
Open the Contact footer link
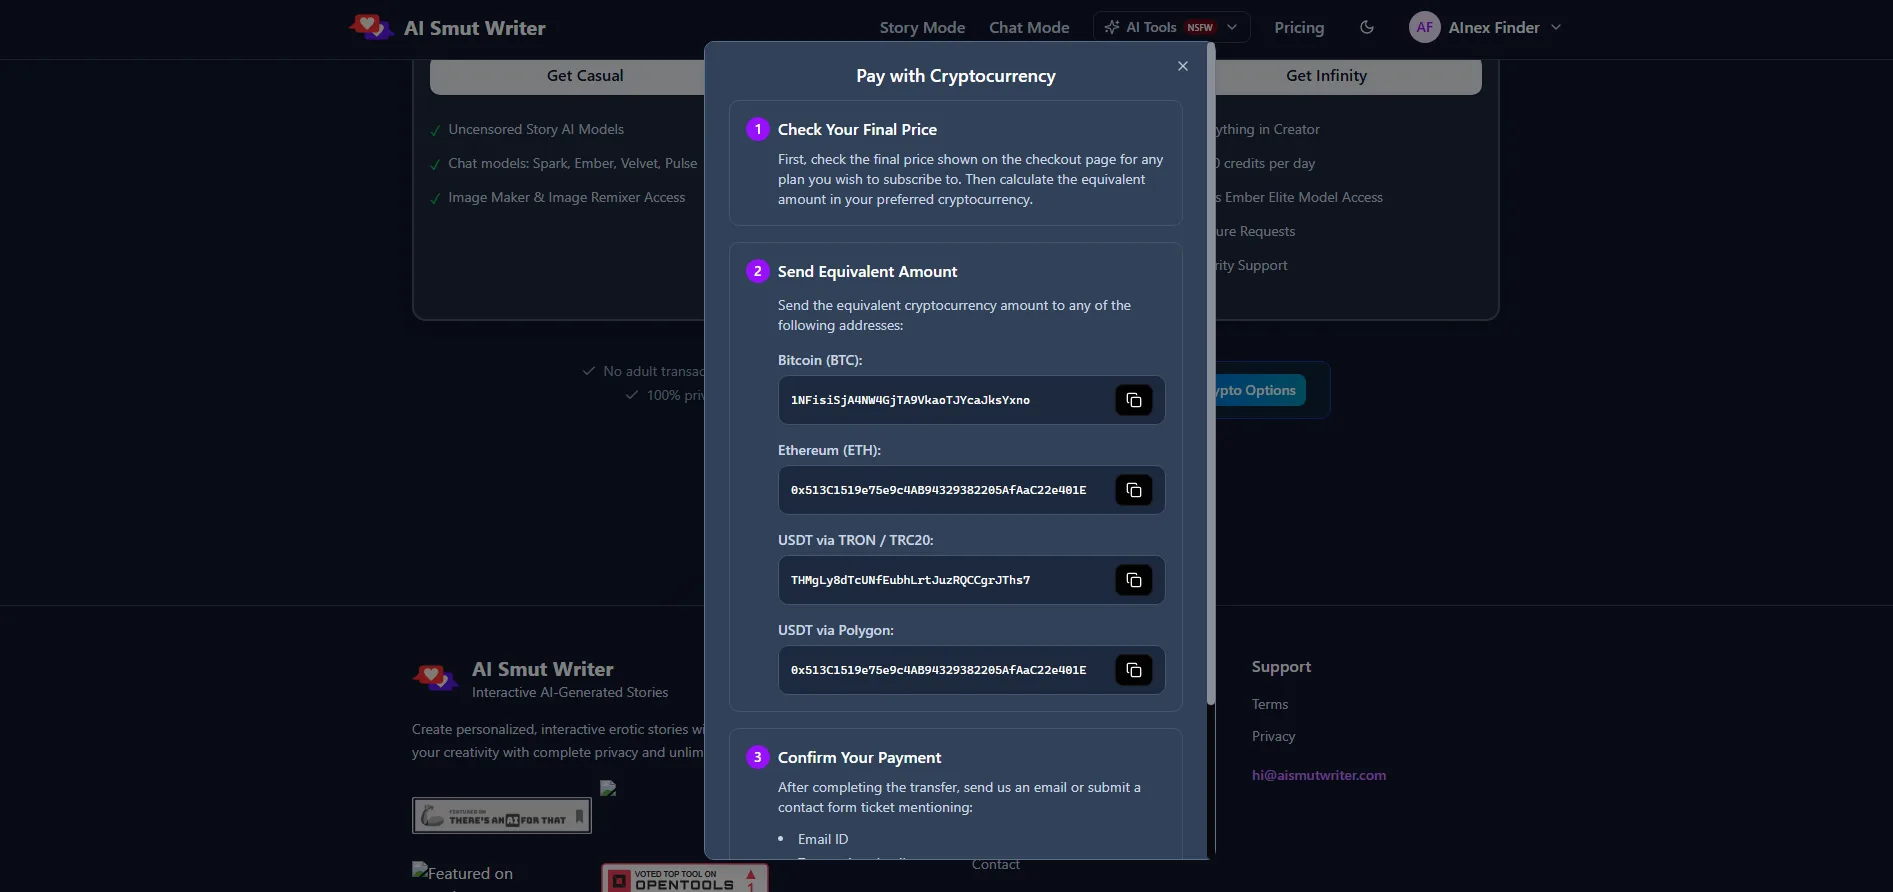click(x=996, y=865)
